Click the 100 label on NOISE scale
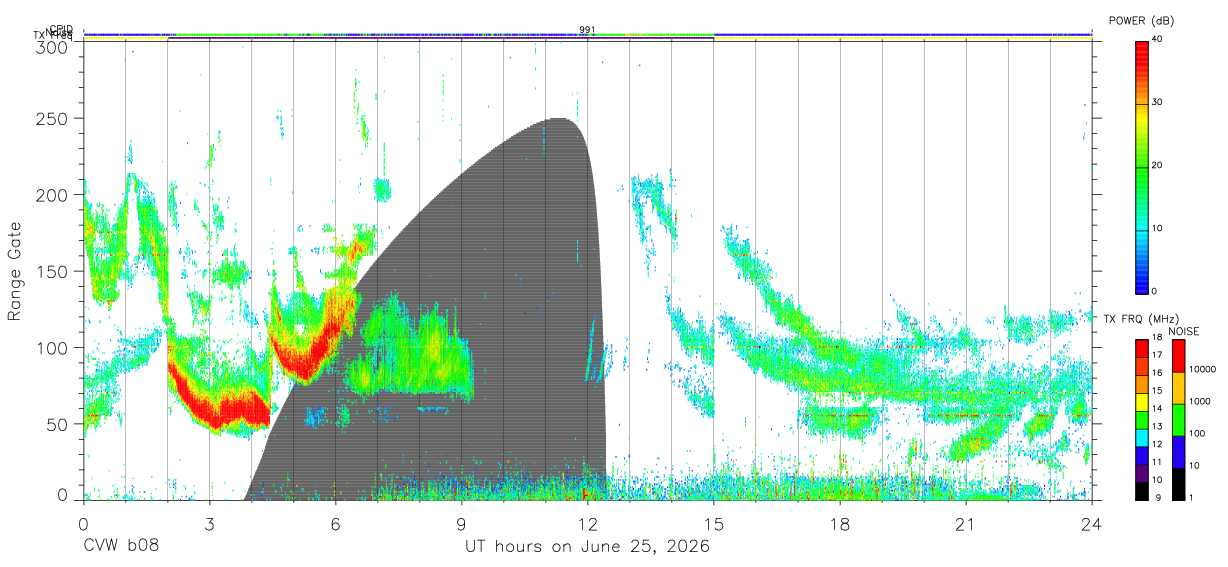The width and height of the screenshot is (1228, 567). [1198, 433]
